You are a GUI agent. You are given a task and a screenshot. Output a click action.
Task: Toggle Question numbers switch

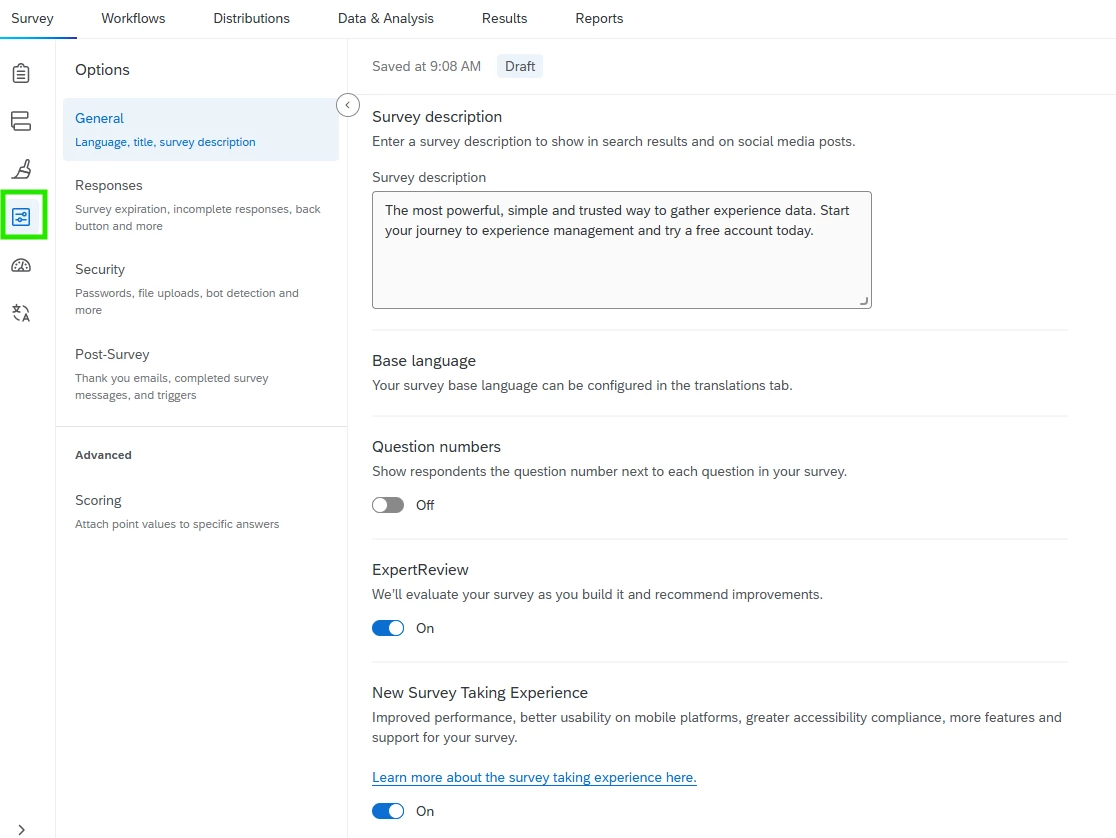point(388,505)
